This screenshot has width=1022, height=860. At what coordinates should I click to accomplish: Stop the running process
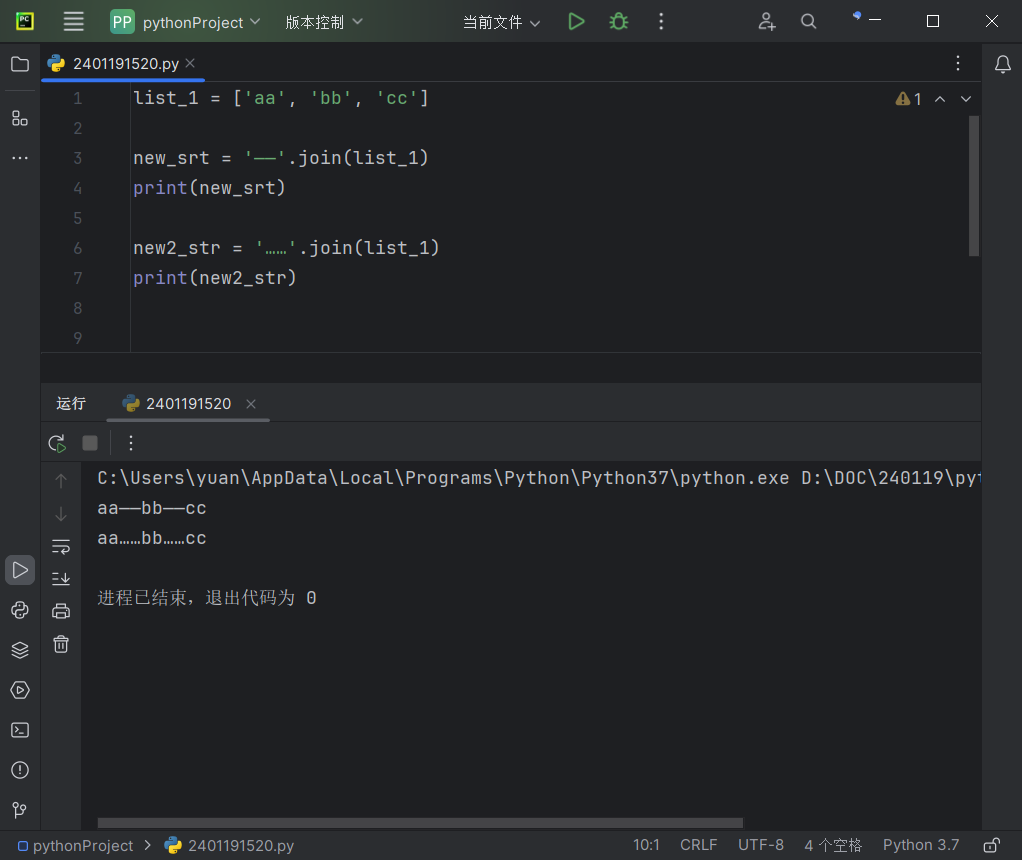[90, 443]
